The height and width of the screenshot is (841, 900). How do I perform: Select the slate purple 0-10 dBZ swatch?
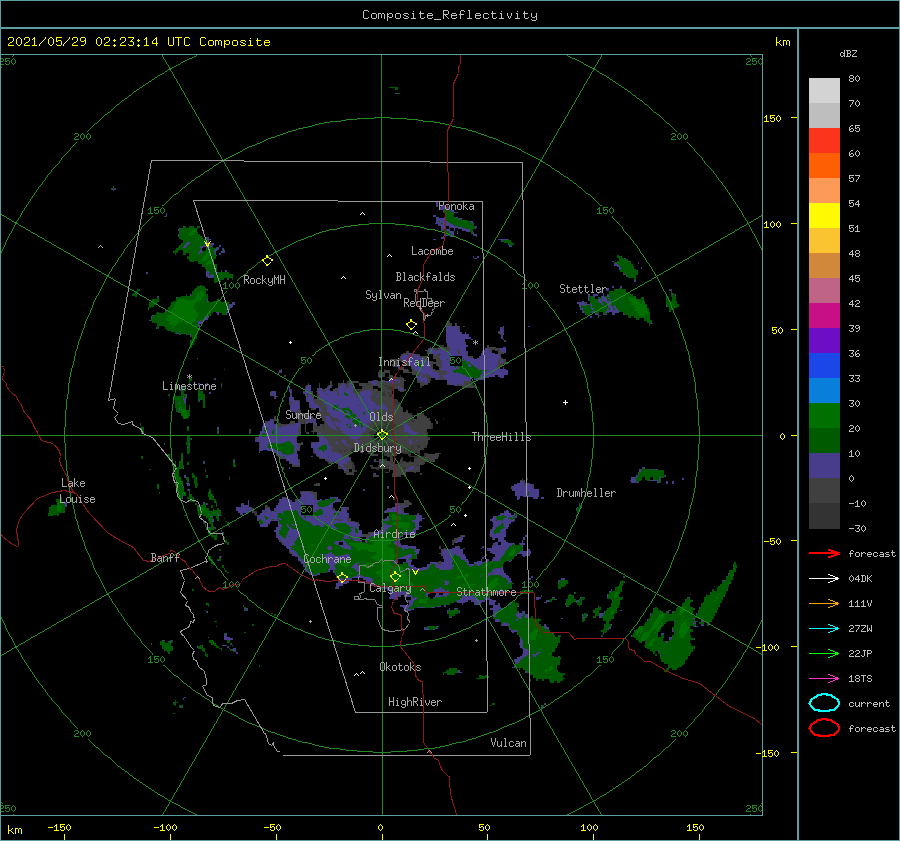(x=824, y=466)
